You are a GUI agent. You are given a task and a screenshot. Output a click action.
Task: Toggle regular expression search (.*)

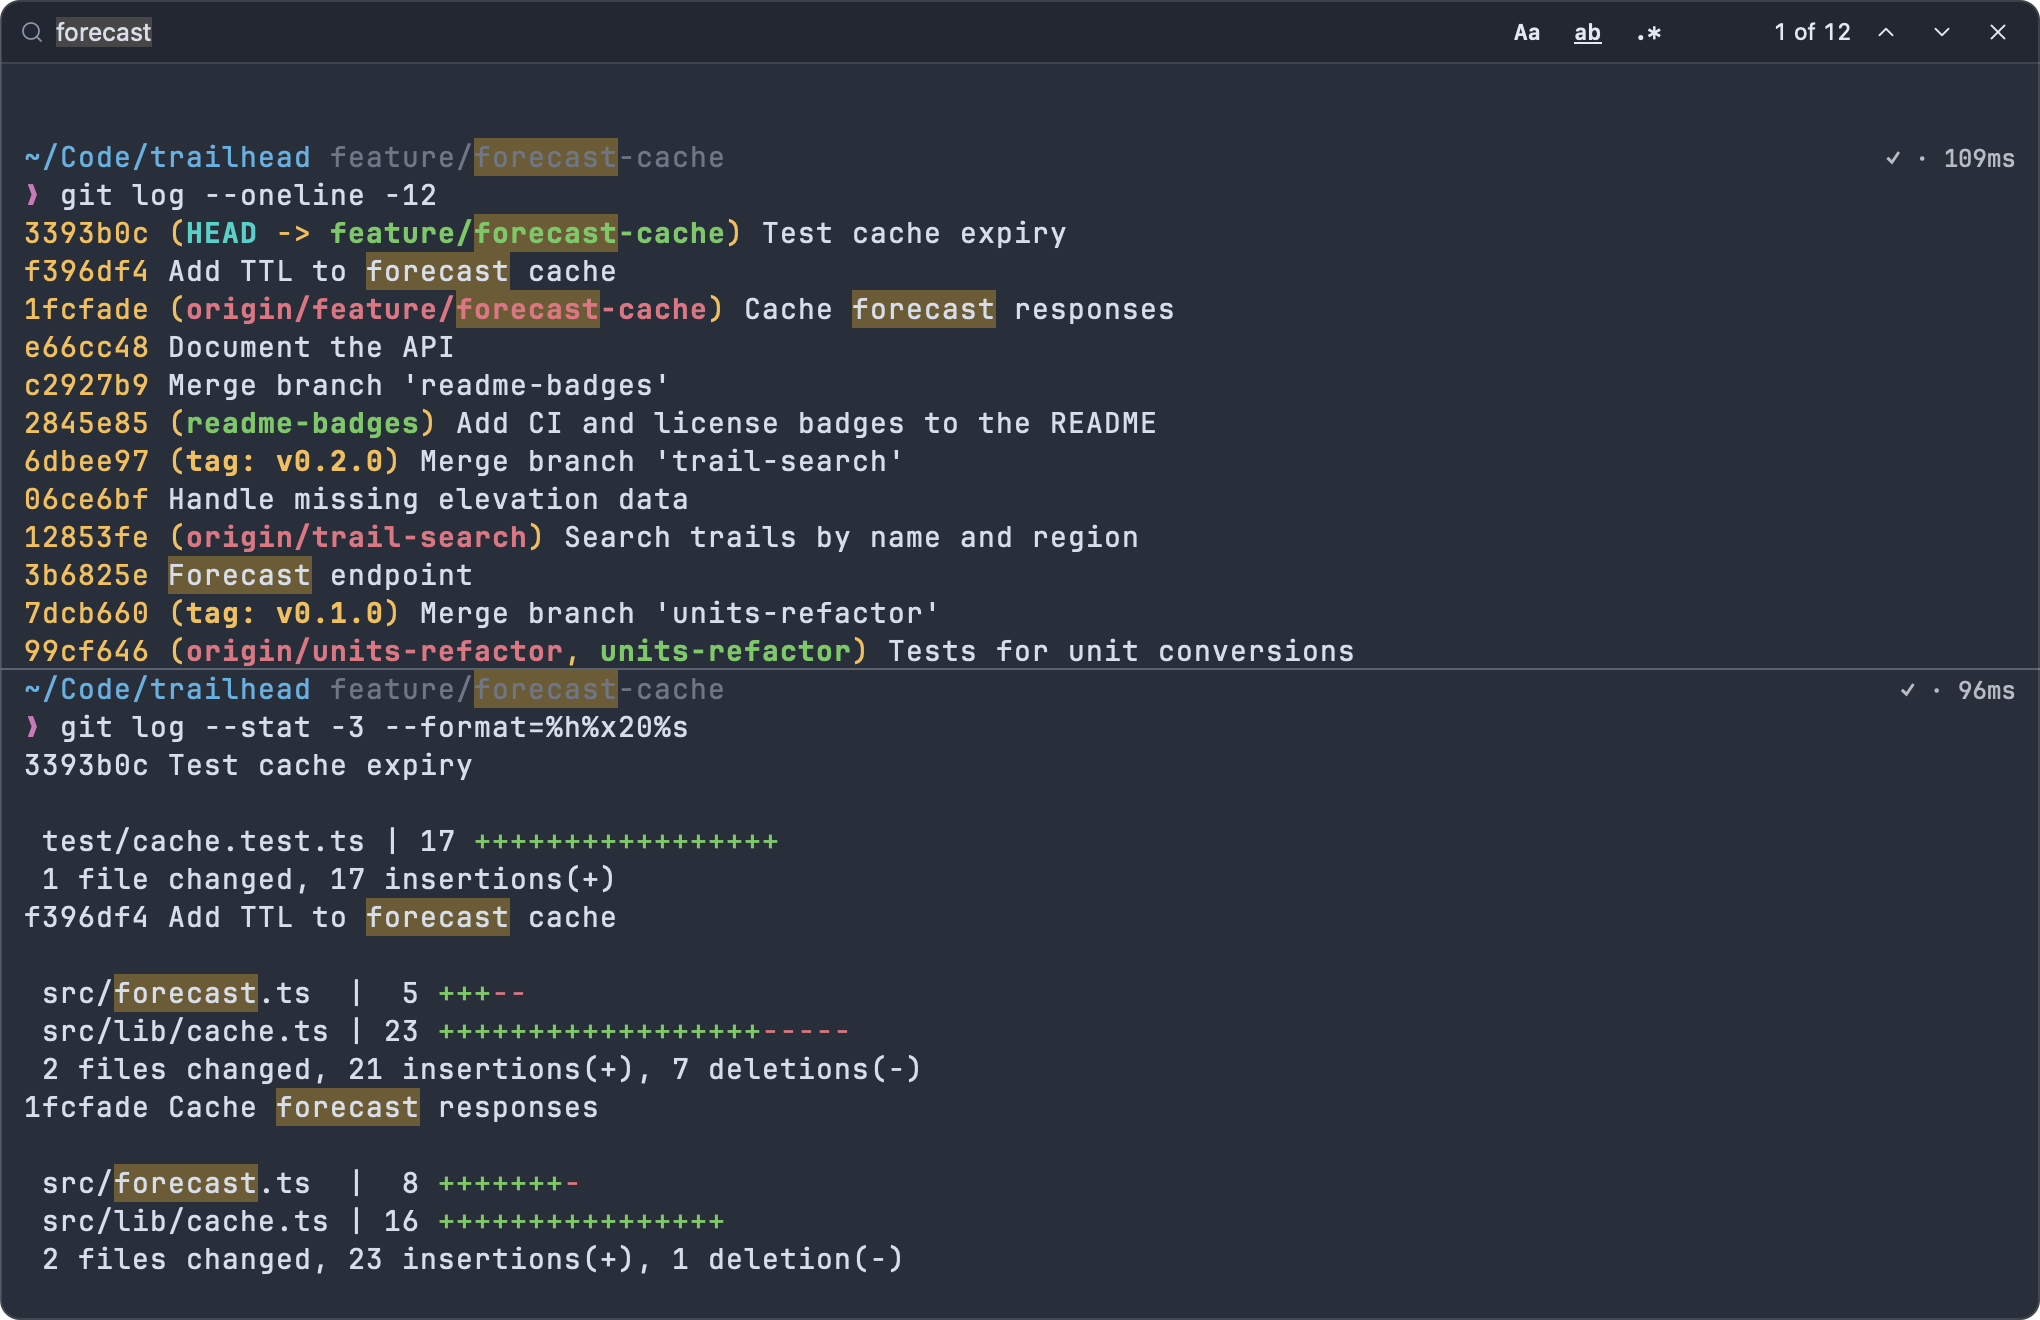click(x=1648, y=32)
